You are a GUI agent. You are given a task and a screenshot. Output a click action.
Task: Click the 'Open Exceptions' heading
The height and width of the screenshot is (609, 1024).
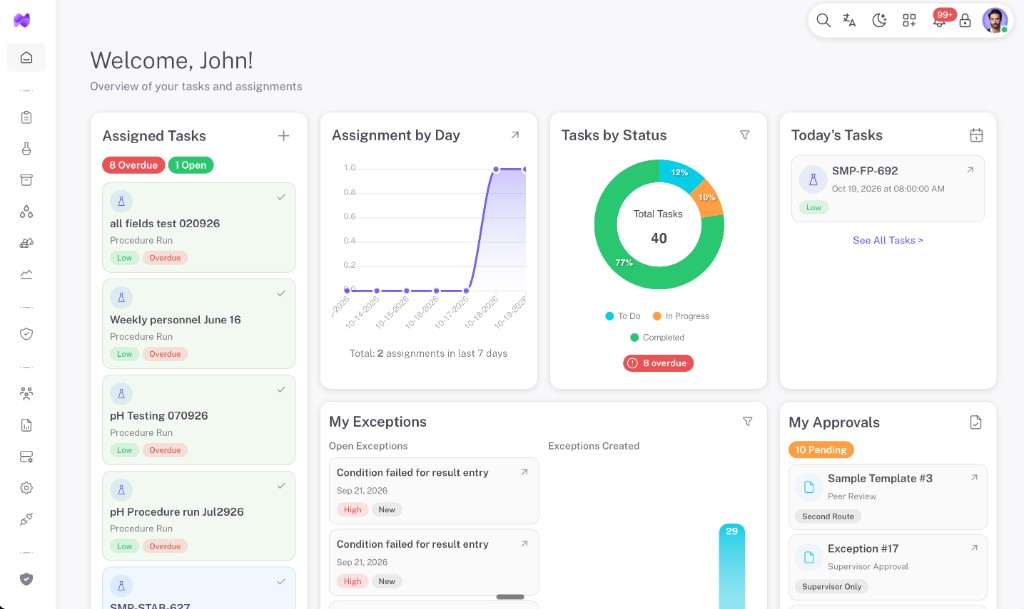(x=368, y=446)
